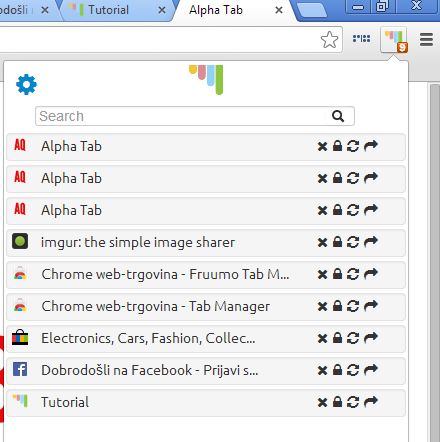Refresh the Tutorial entry in the list

(x=353, y=402)
